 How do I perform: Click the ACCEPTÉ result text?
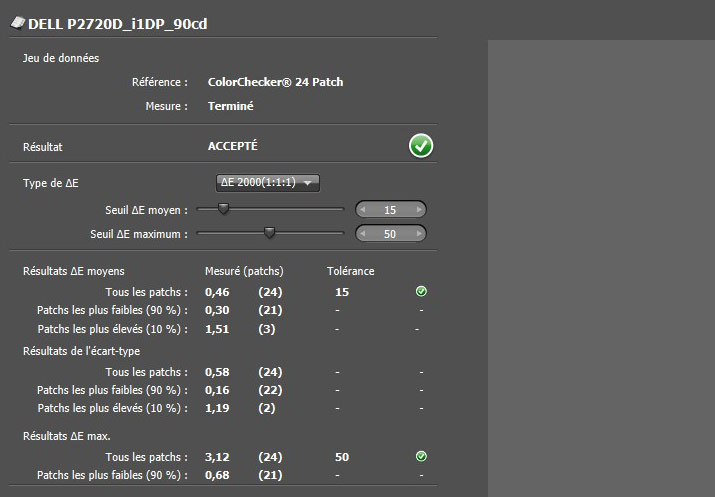coord(233,146)
